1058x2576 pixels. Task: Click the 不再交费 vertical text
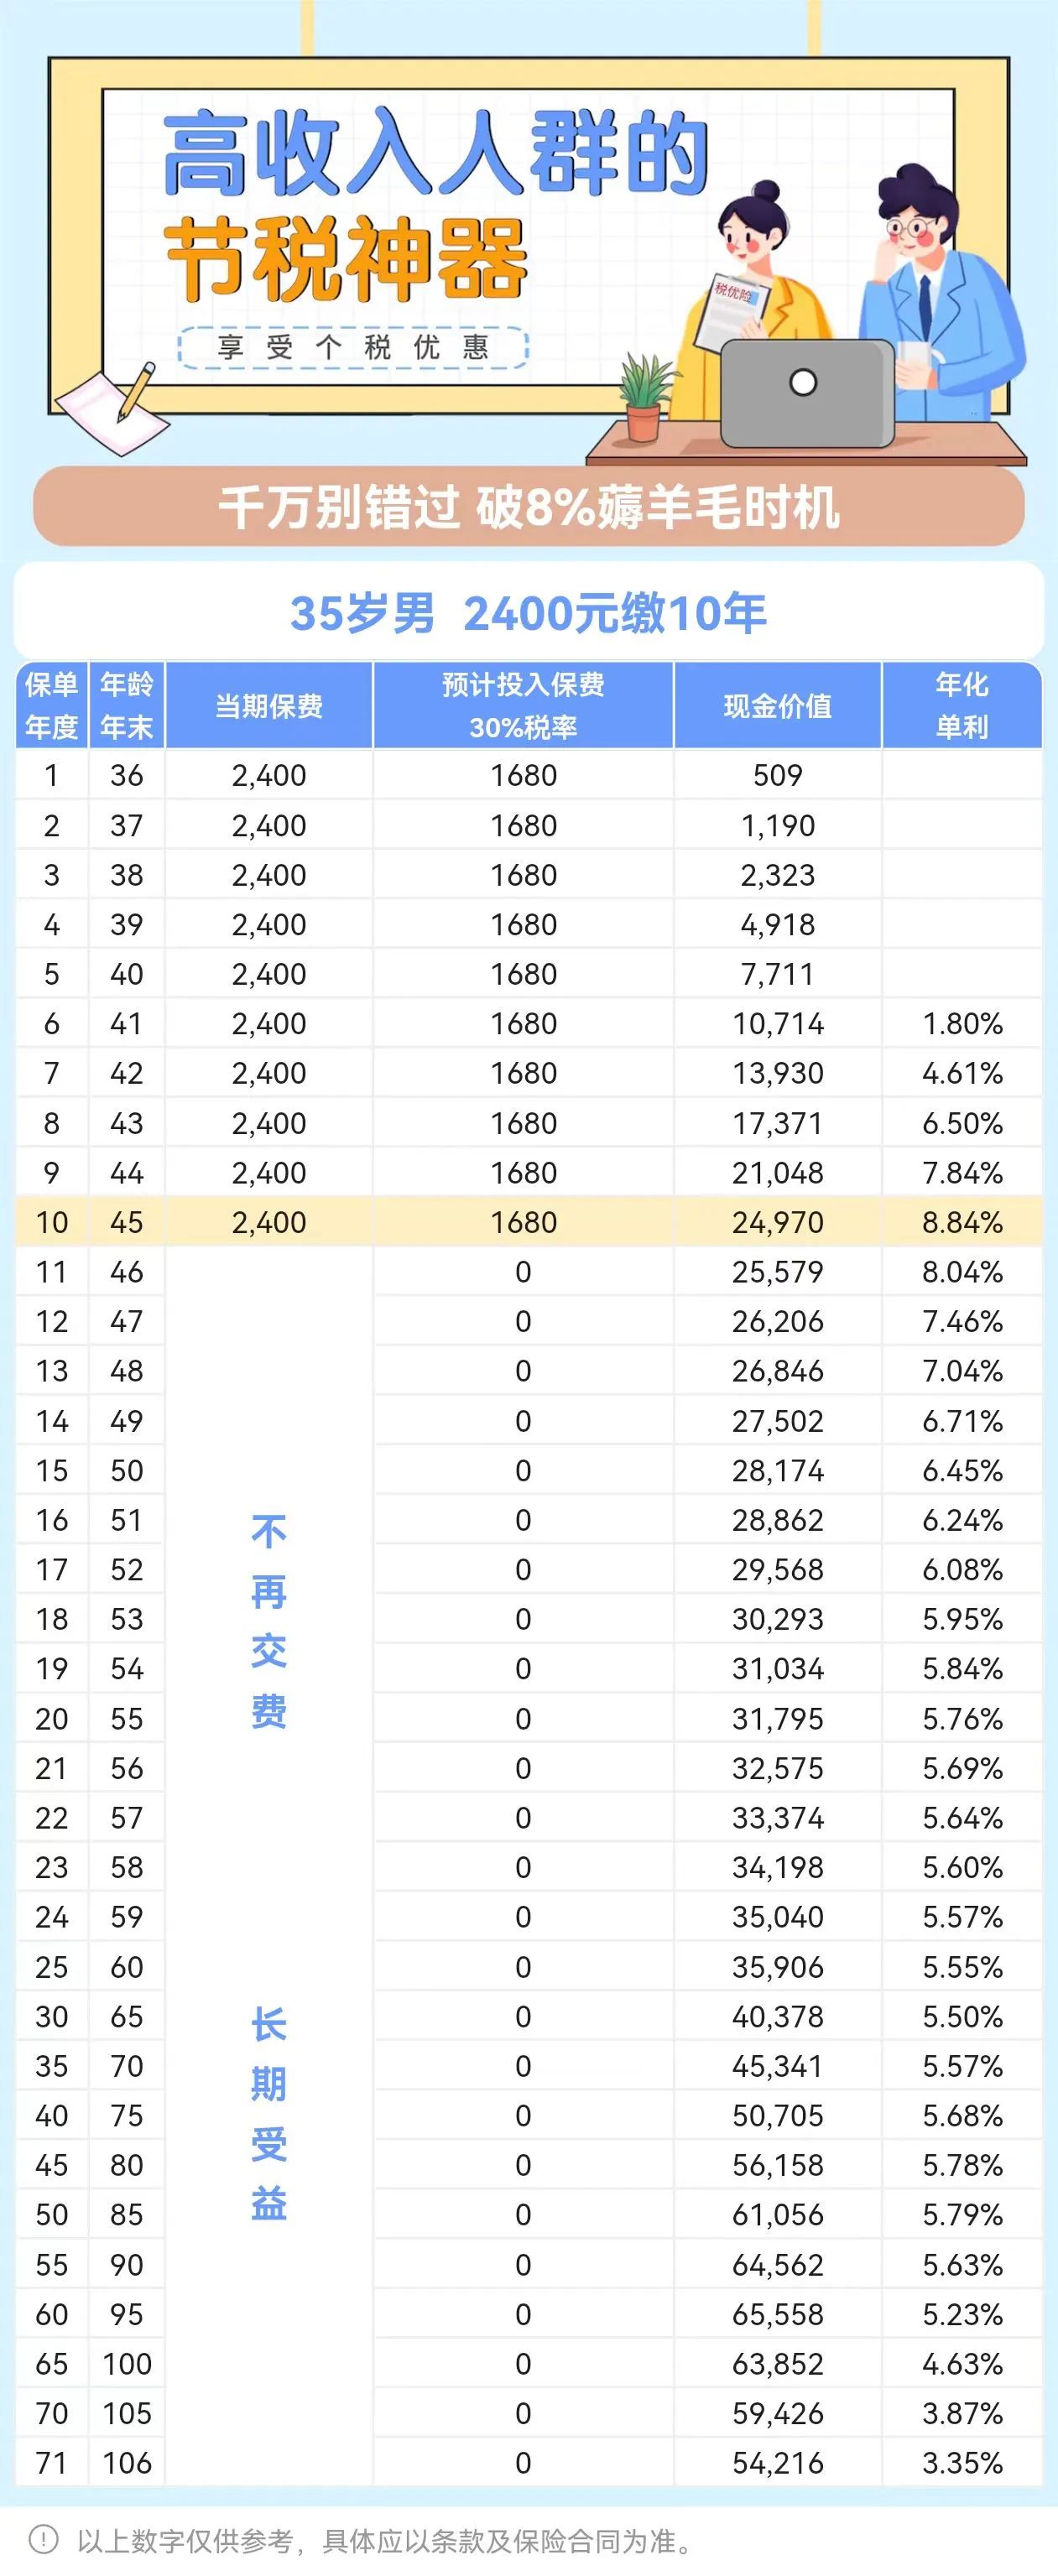click(x=269, y=1620)
